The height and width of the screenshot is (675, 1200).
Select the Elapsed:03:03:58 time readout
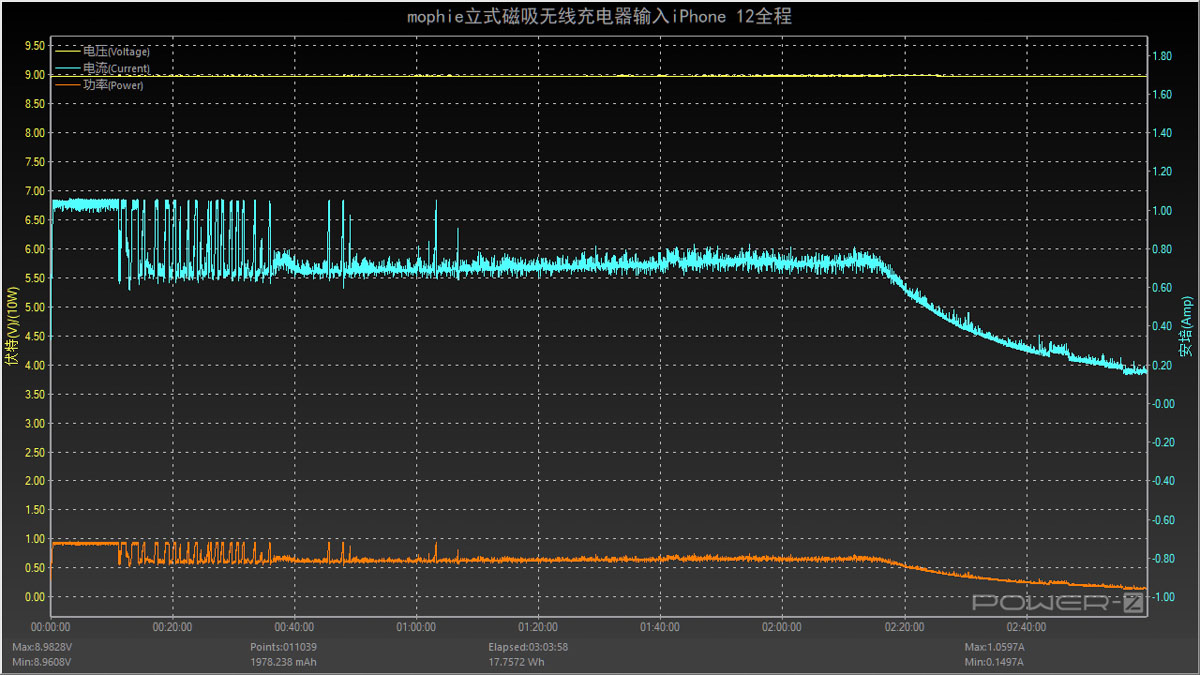[x=528, y=647]
